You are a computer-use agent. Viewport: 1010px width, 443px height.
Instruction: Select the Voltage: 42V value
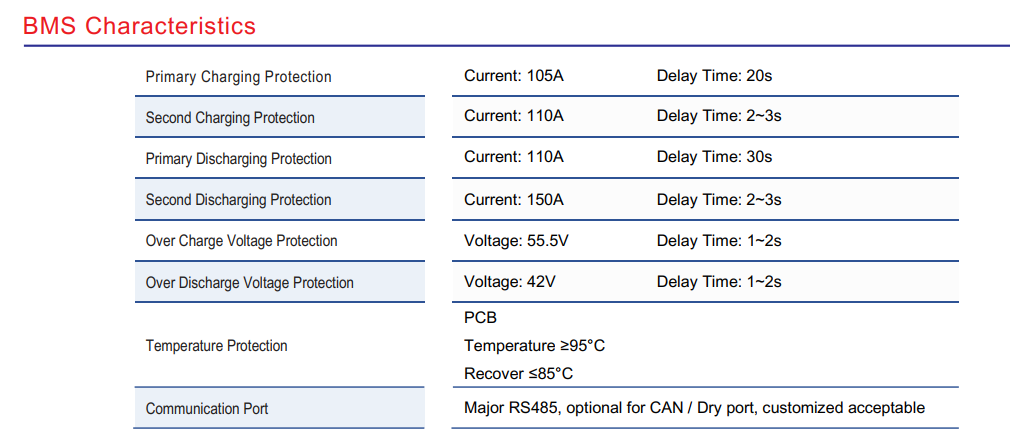pyautogui.click(x=509, y=282)
